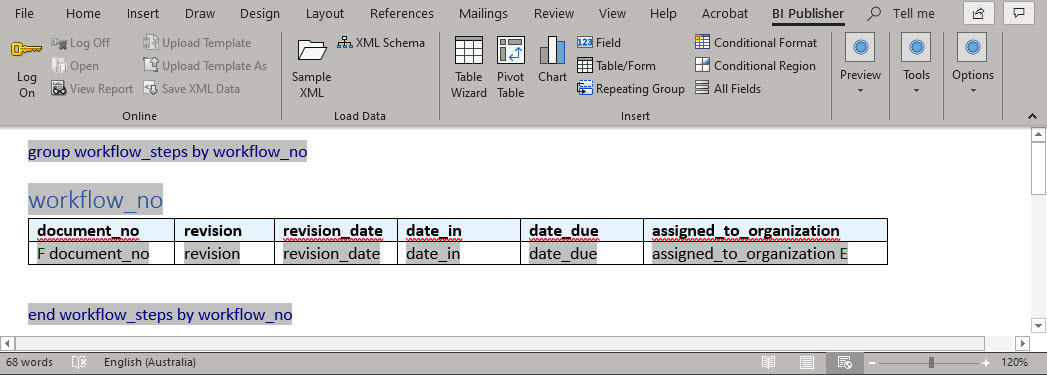The image size is (1047, 375).
Task: Click the greyed Log Off button
Action: [81, 43]
